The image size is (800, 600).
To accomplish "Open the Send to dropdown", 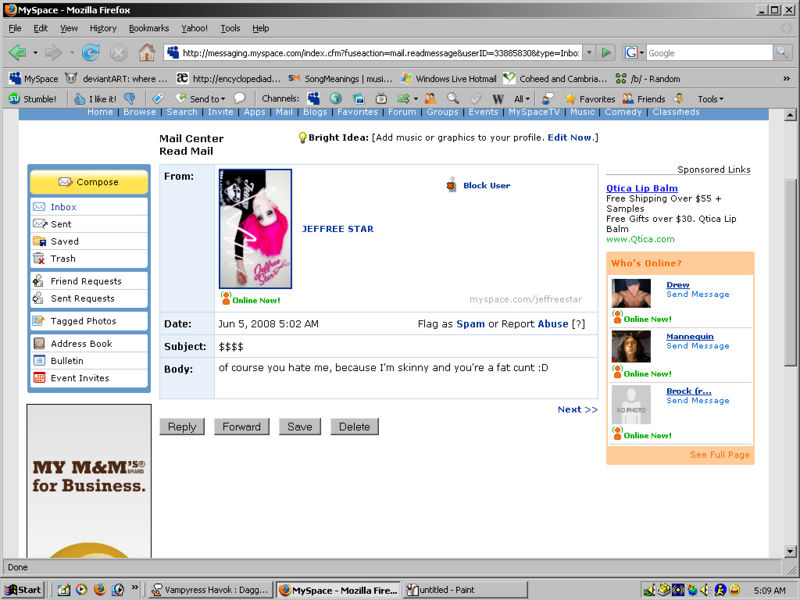I will coord(201,98).
